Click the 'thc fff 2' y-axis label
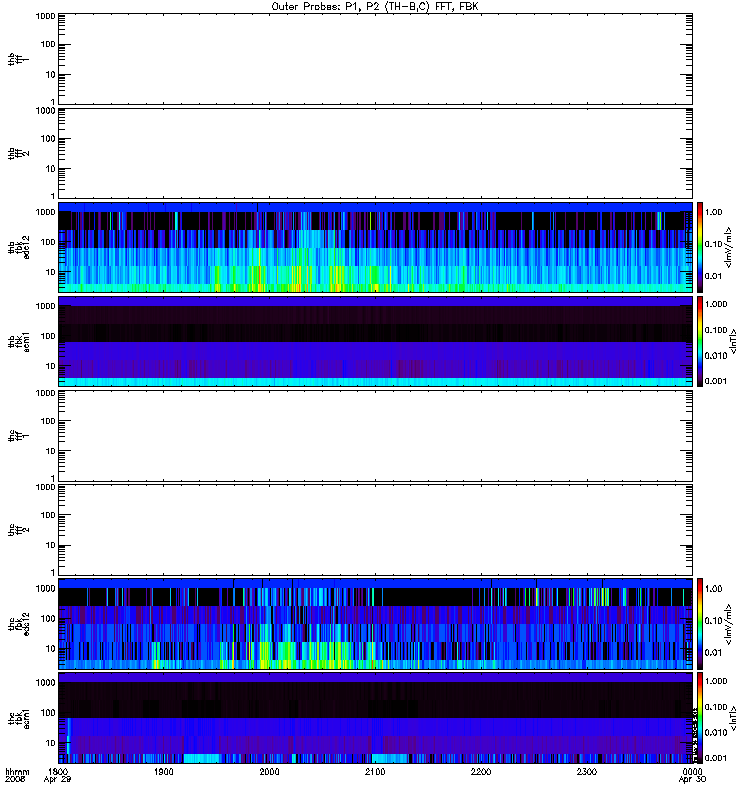Image resolution: width=750 pixels, height=800 pixels. [x=19, y=530]
